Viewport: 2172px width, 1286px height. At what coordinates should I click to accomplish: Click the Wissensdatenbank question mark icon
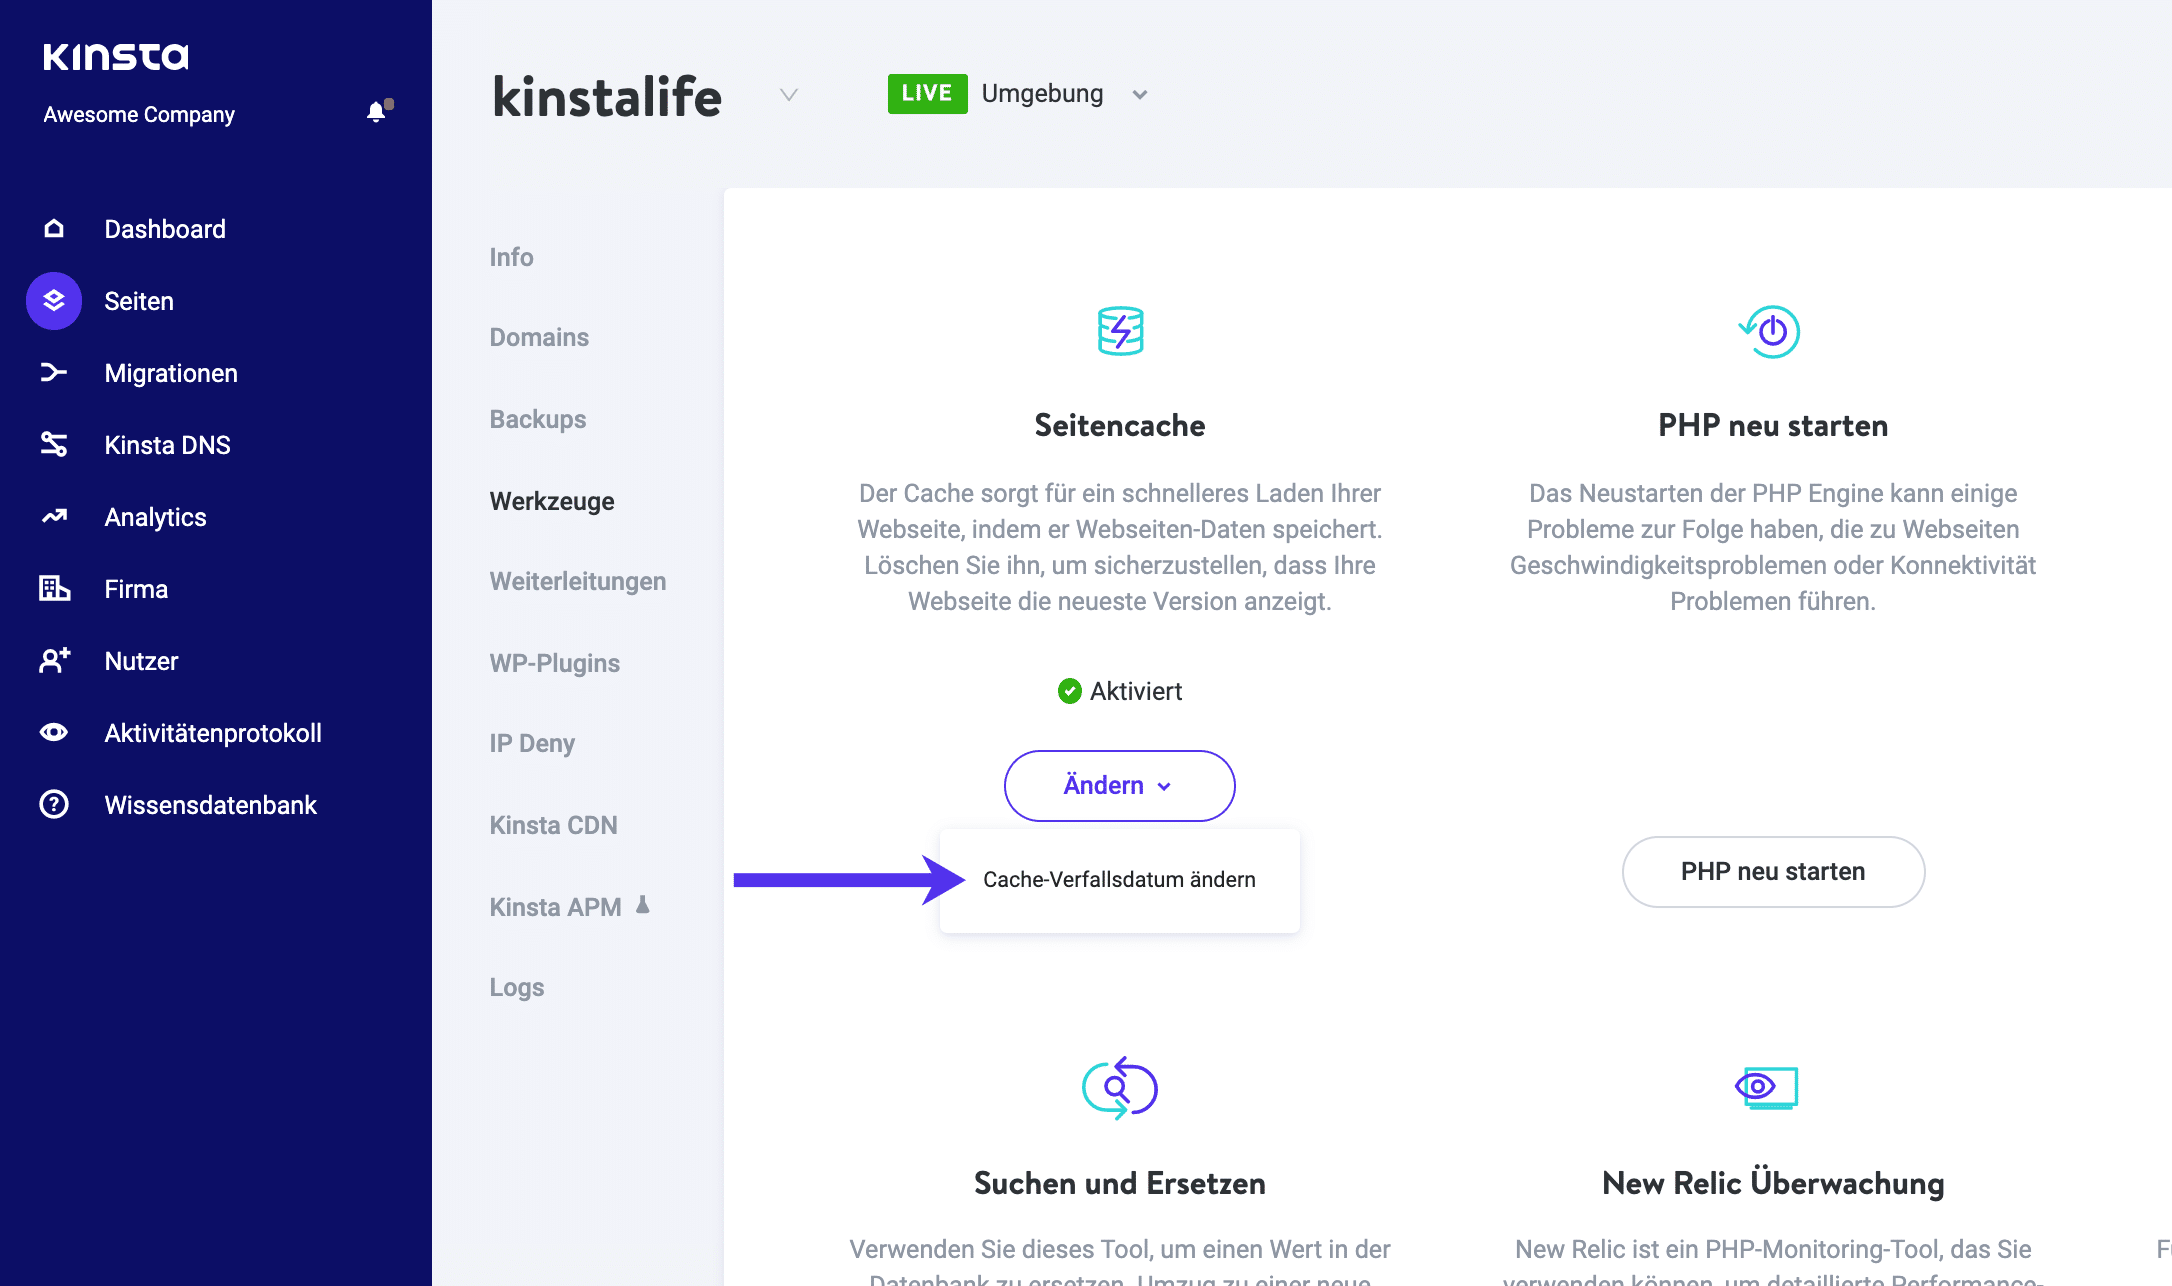tap(54, 805)
